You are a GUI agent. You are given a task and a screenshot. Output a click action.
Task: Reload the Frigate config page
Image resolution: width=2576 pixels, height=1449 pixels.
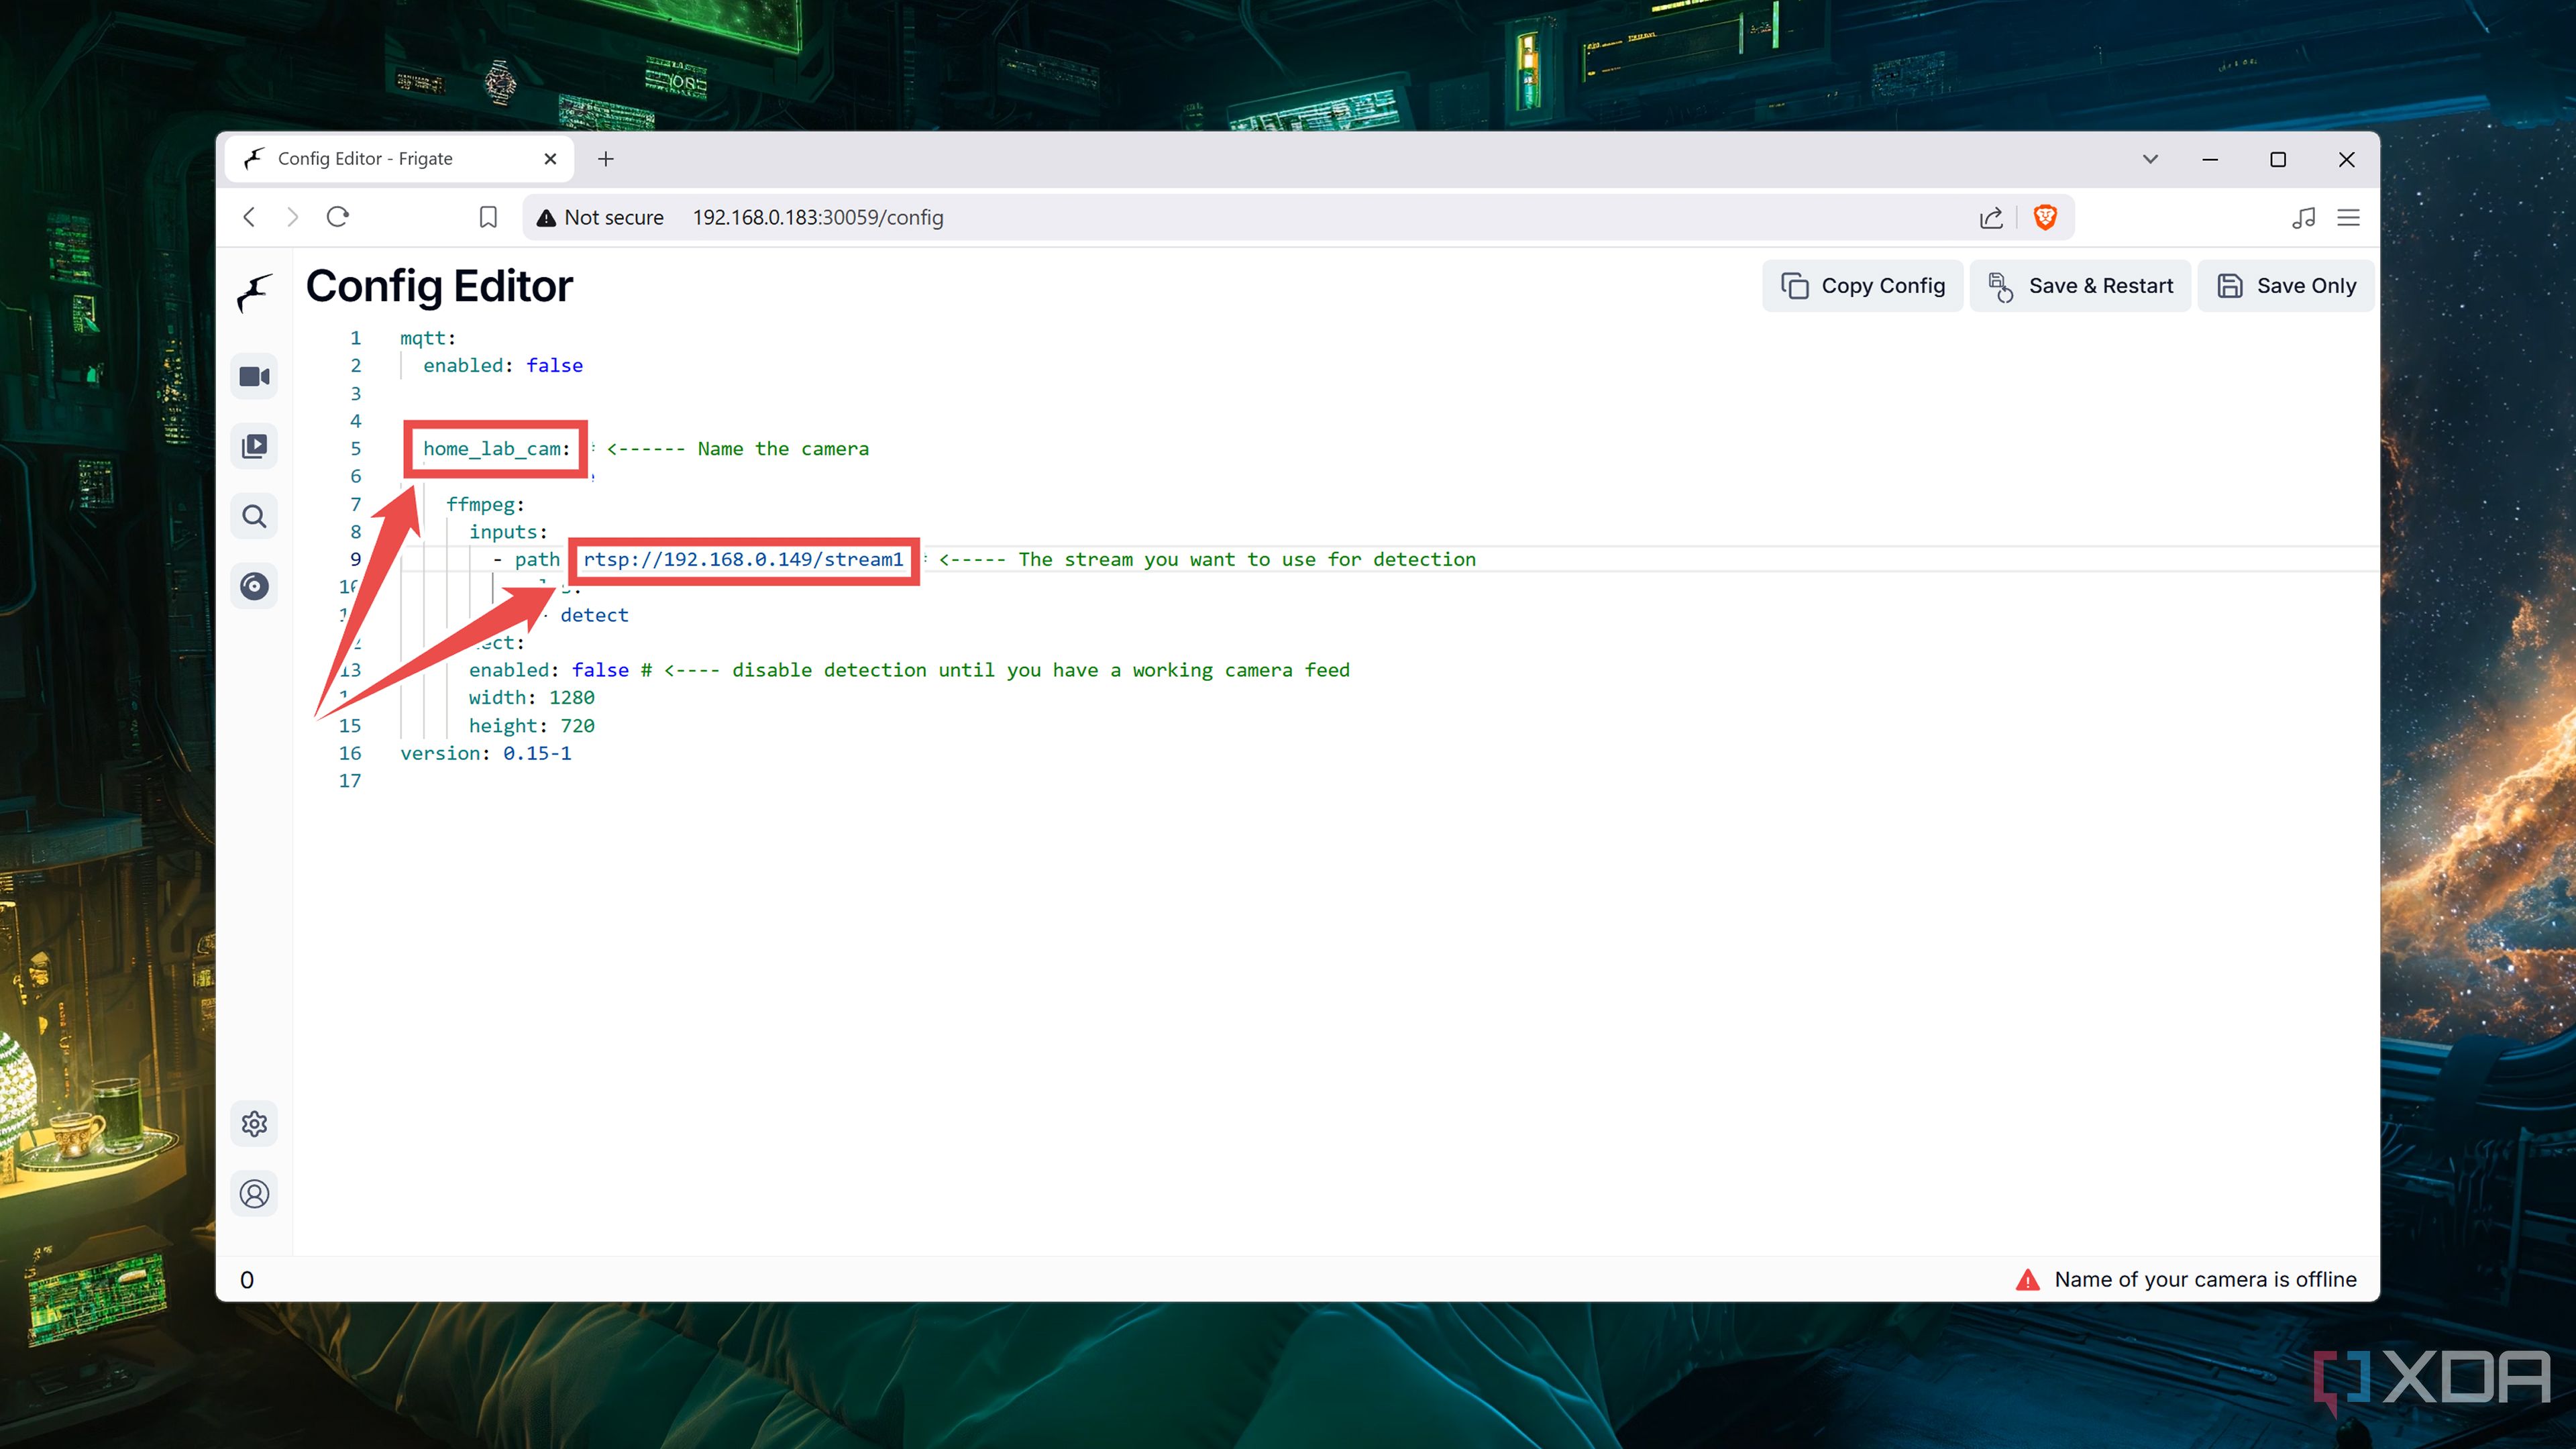pos(338,217)
